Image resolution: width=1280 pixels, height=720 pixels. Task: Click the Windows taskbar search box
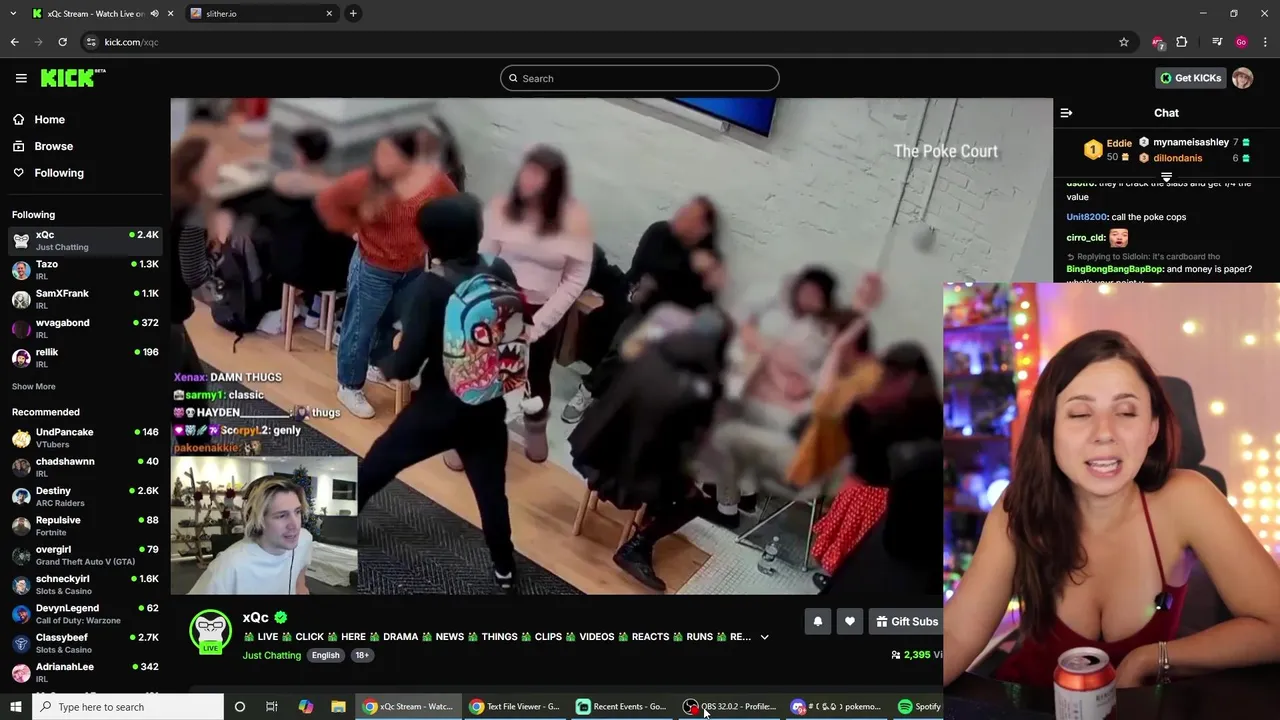tap(127, 707)
